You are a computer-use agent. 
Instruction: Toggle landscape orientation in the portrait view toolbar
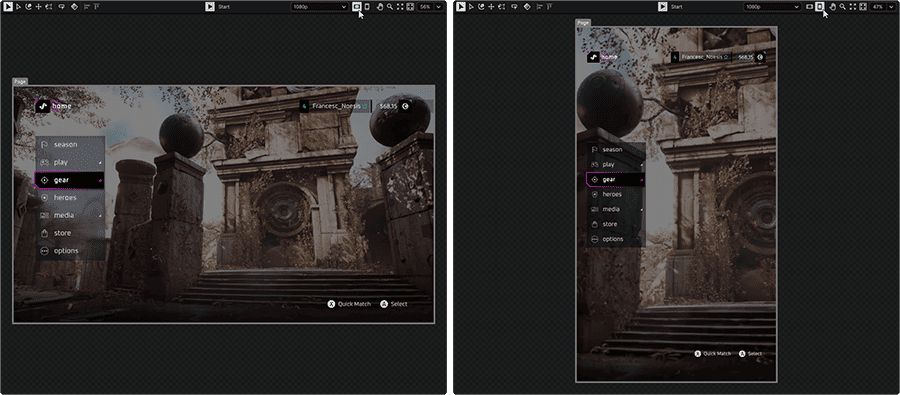click(810, 7)
